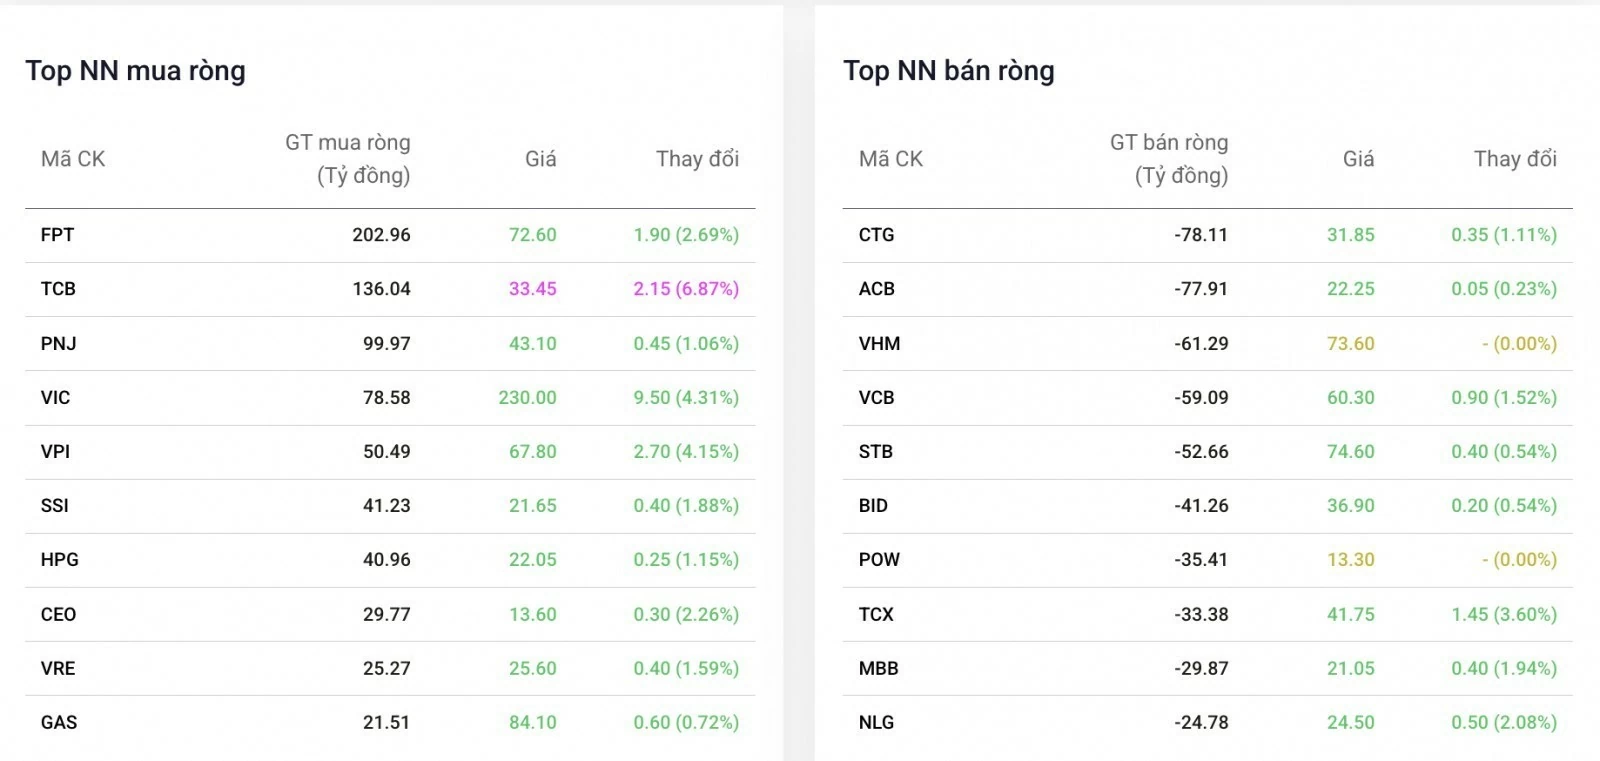Select CTG ticker in net-sell list
The image size is (1600, 761).
pyautogui.click(x=876, y=235)
